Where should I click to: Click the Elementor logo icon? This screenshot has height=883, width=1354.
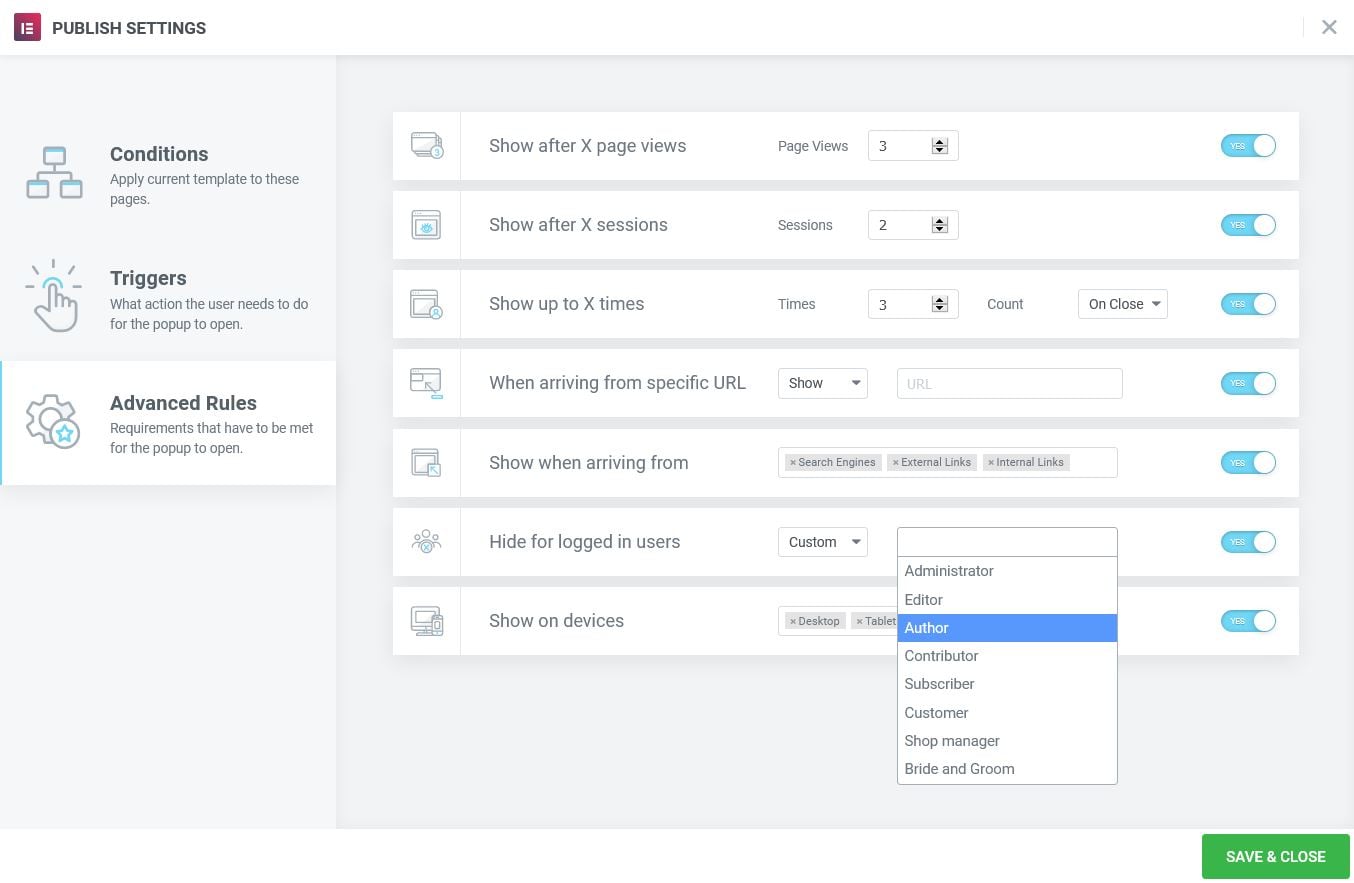click(x=27, y=28)
